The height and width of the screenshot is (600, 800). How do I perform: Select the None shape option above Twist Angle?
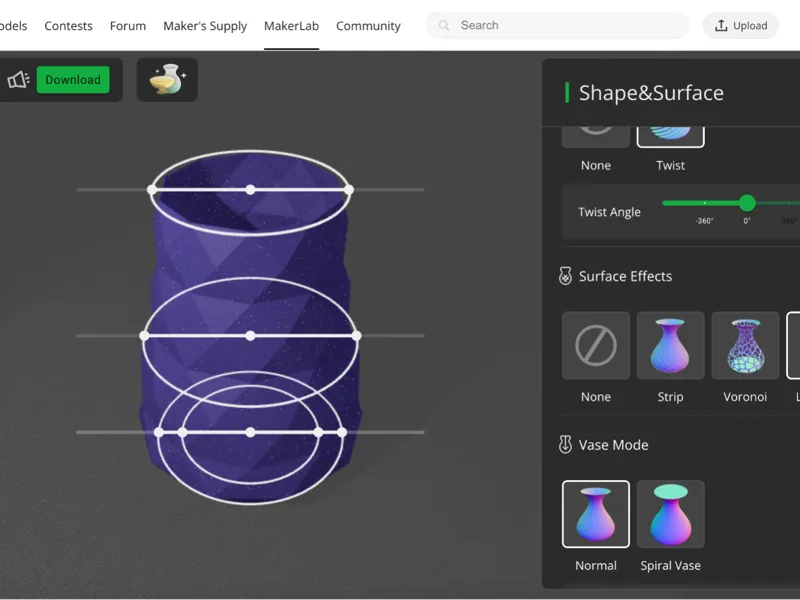(596, 136)
